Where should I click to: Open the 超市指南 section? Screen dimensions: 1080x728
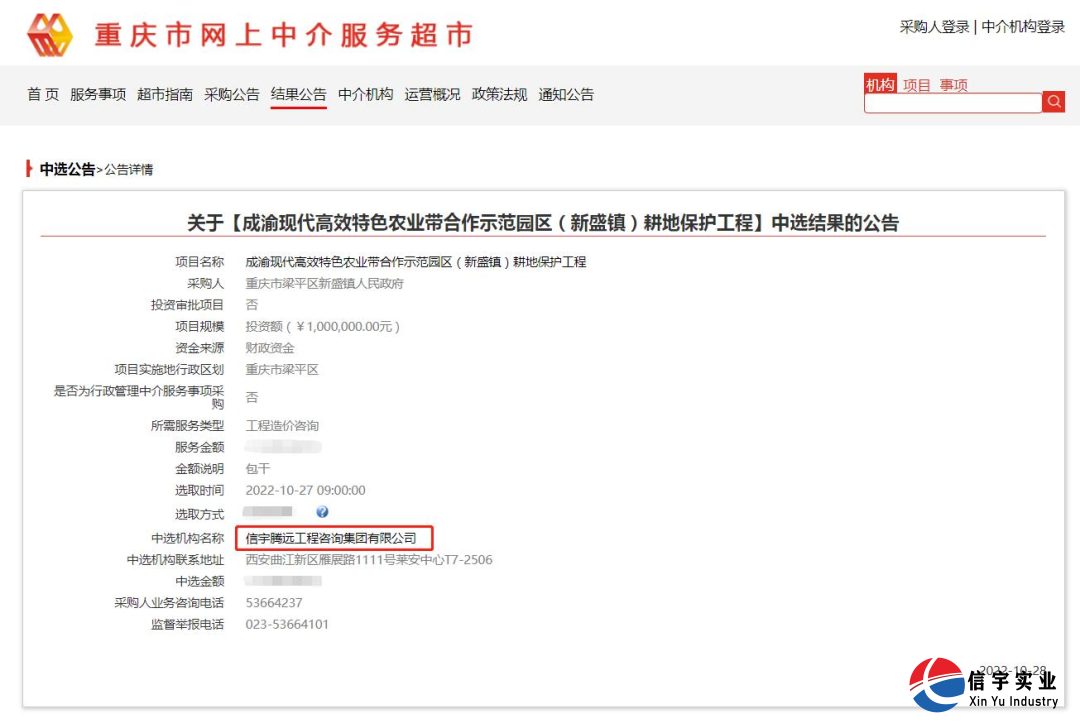[164, 94]
